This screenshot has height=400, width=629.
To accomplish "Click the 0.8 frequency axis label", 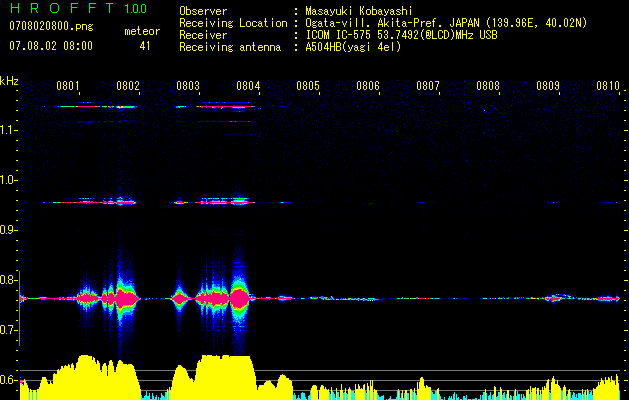I will 8,280.
